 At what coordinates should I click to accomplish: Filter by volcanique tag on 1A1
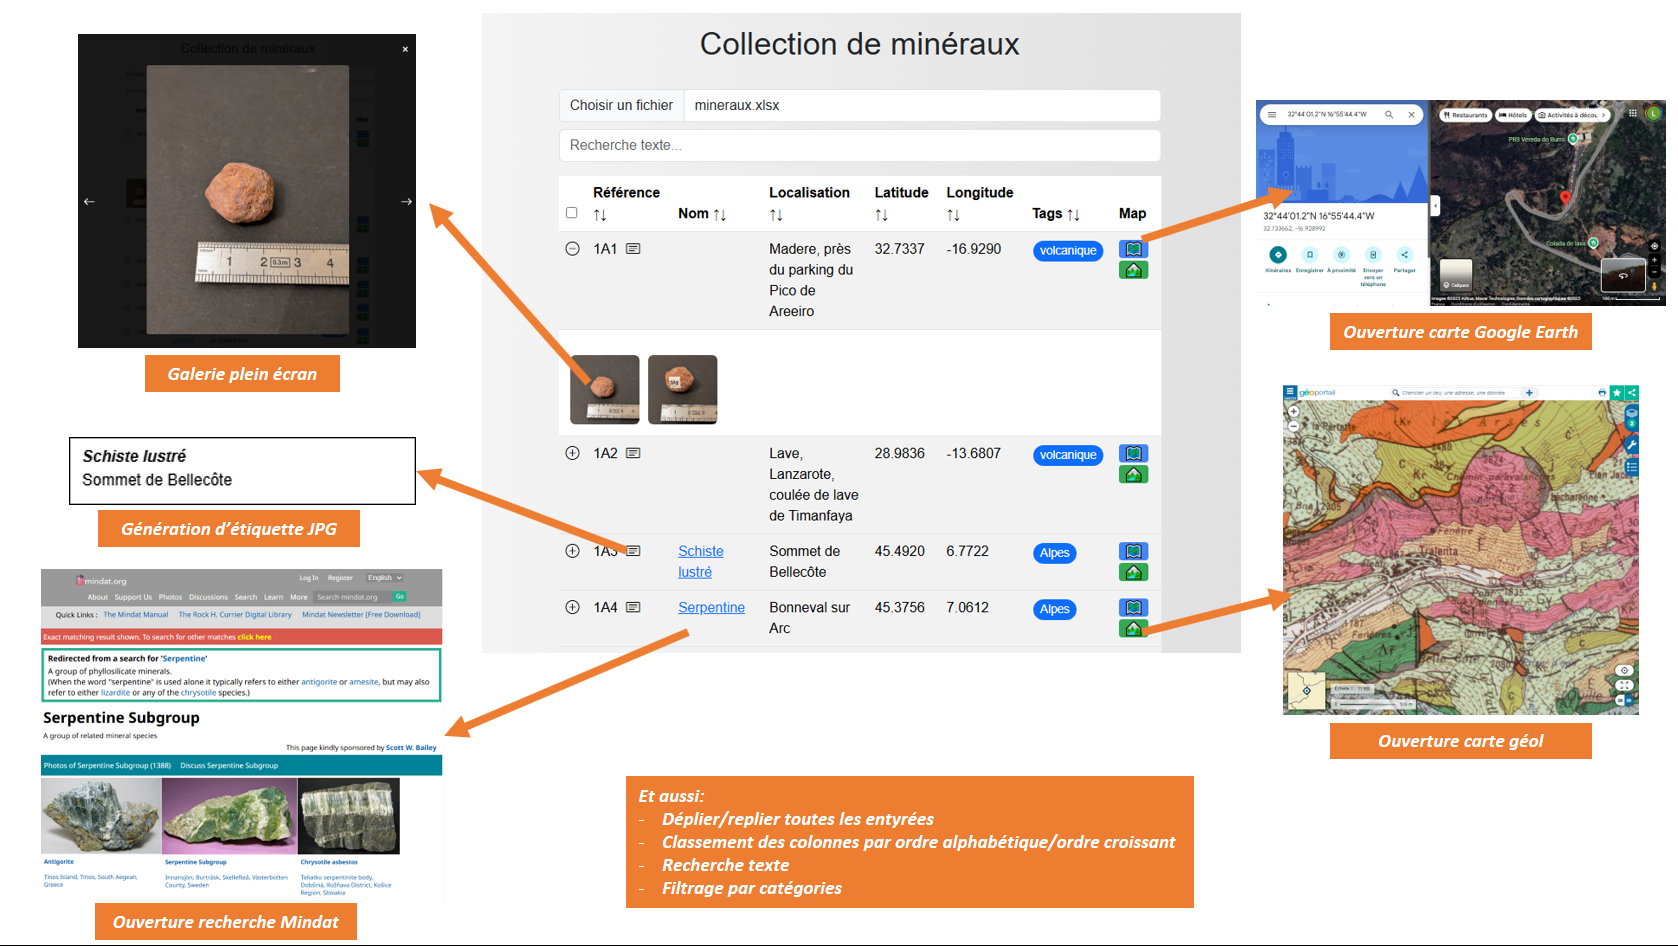pos(1067,251)
